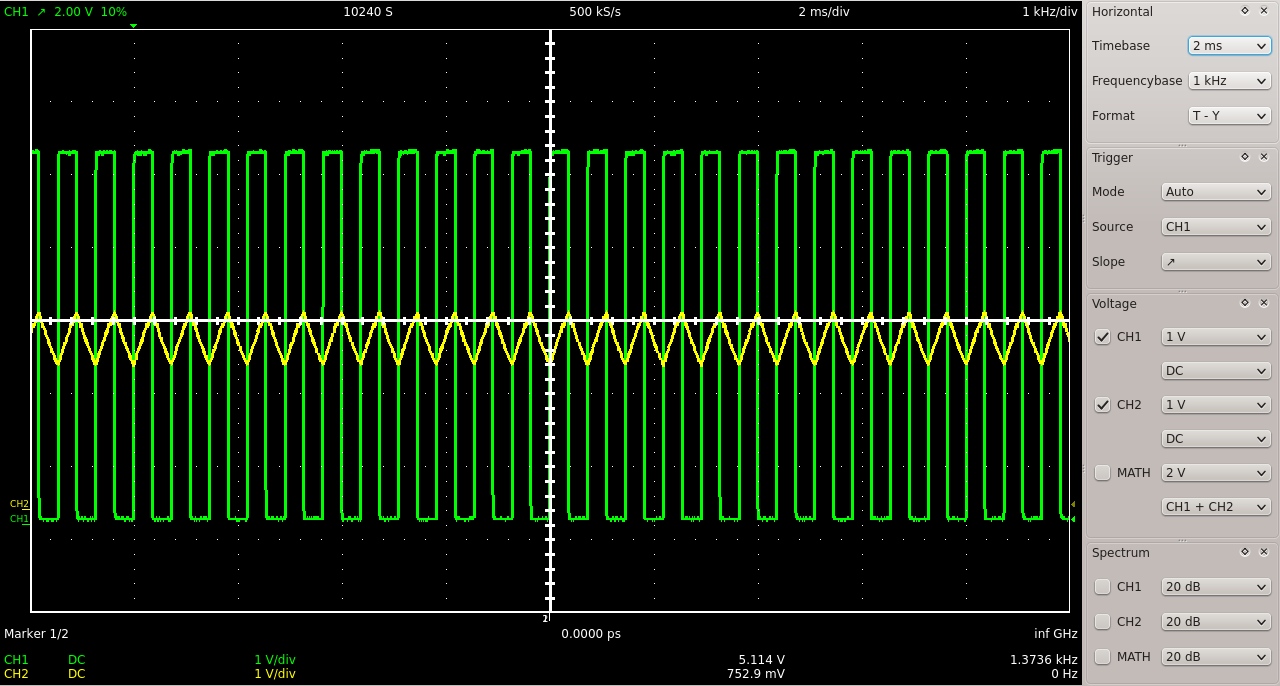Close the Trigger dock panel
Screen dimensions: 1280x686
[x=1264, y=157]
